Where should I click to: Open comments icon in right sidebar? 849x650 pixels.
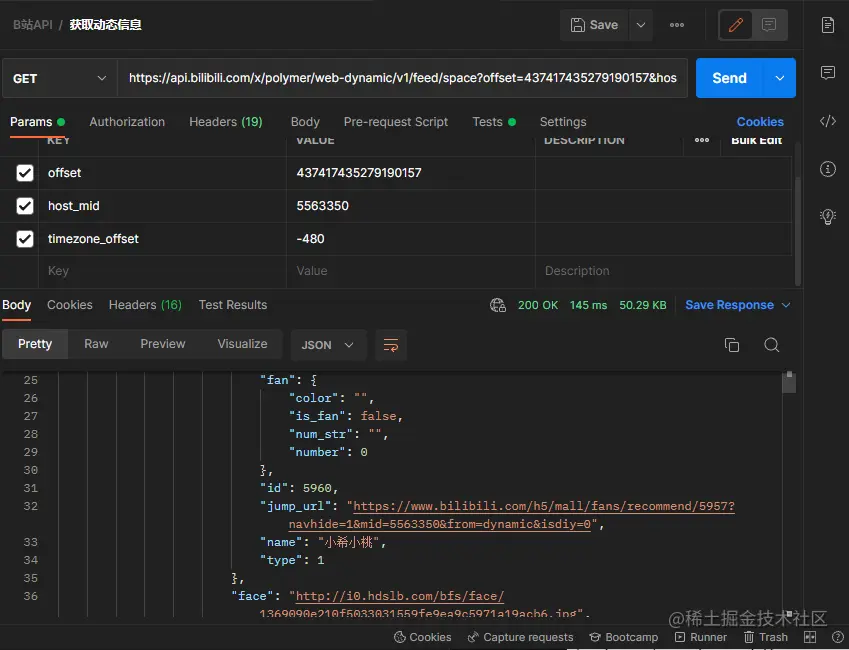(827, 73)
